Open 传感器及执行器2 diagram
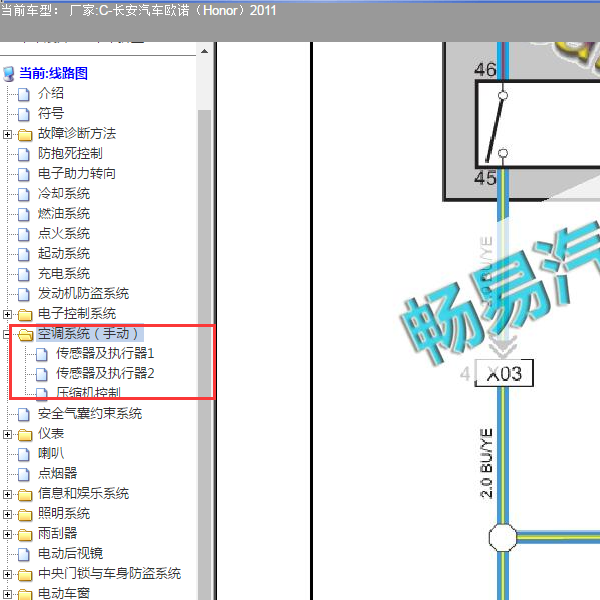Image resolution: width=600 pixels, height=600 pixels. tap(105, 373)
